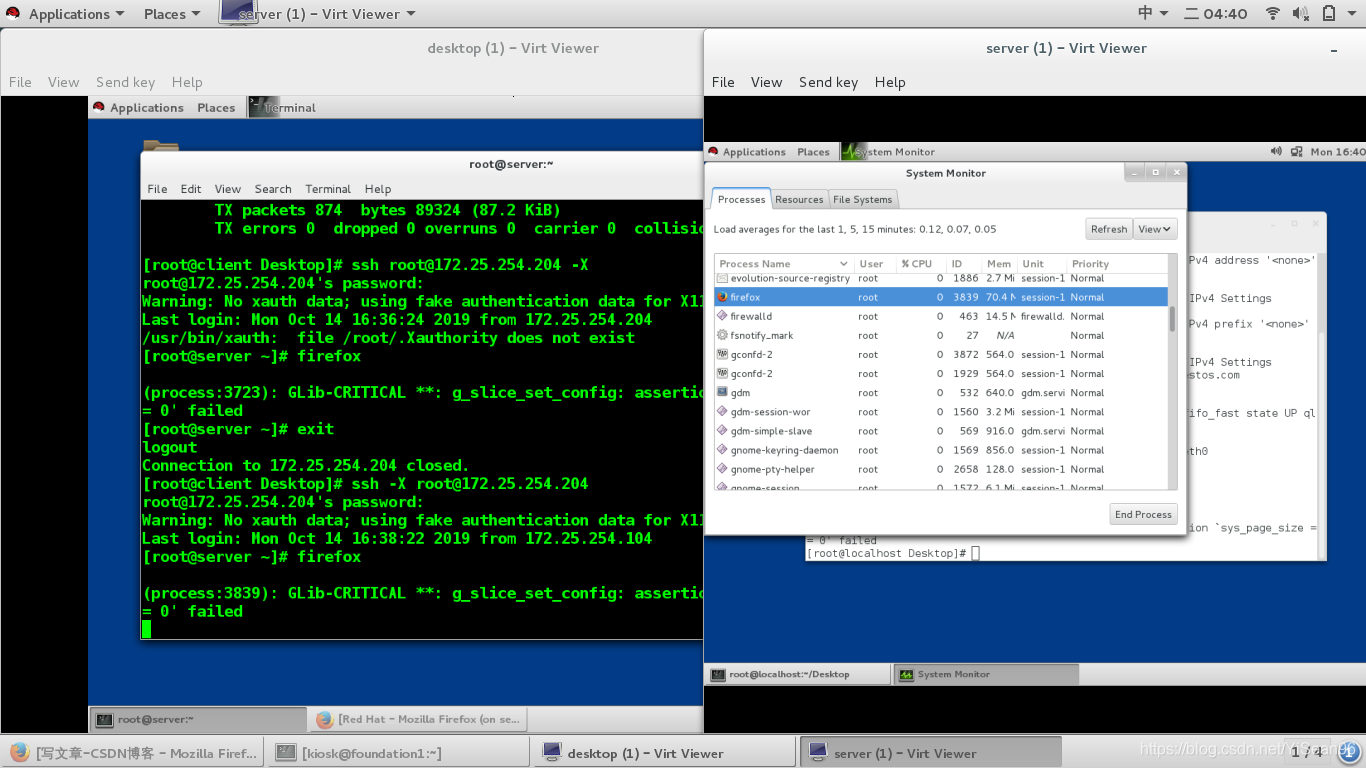Screen dimensions: 1366x768
Task: Open the host Places menu
Action: 171,14
